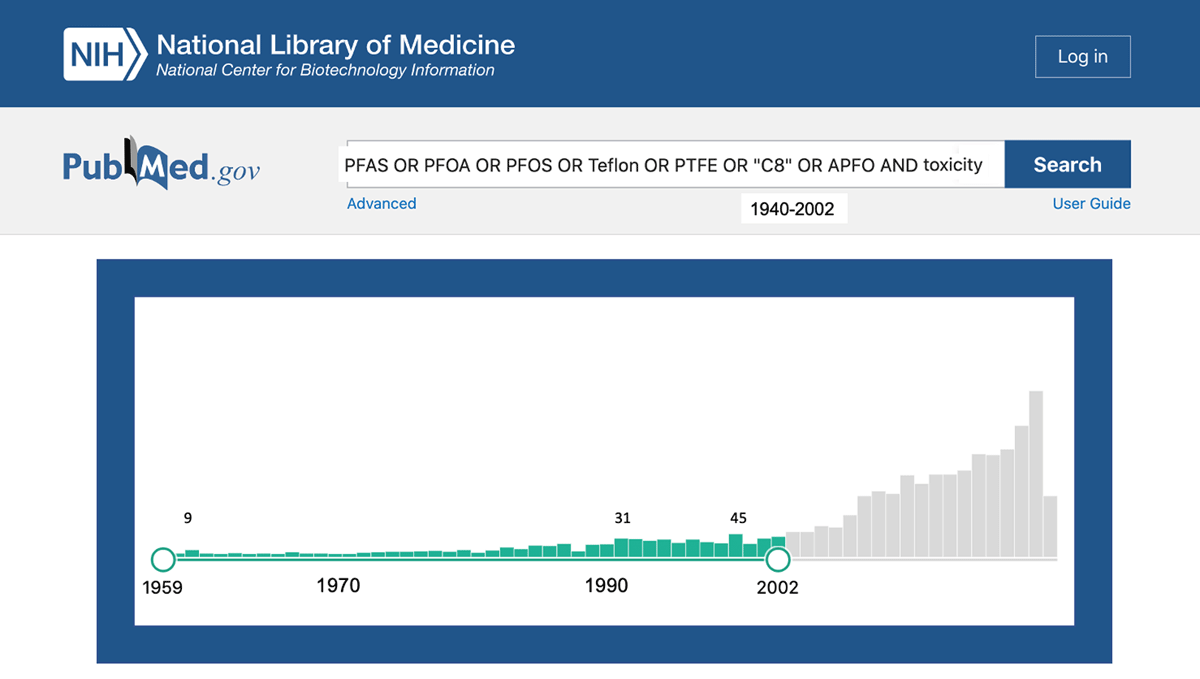Click the green bar under label 45

[x=736, y=545]
